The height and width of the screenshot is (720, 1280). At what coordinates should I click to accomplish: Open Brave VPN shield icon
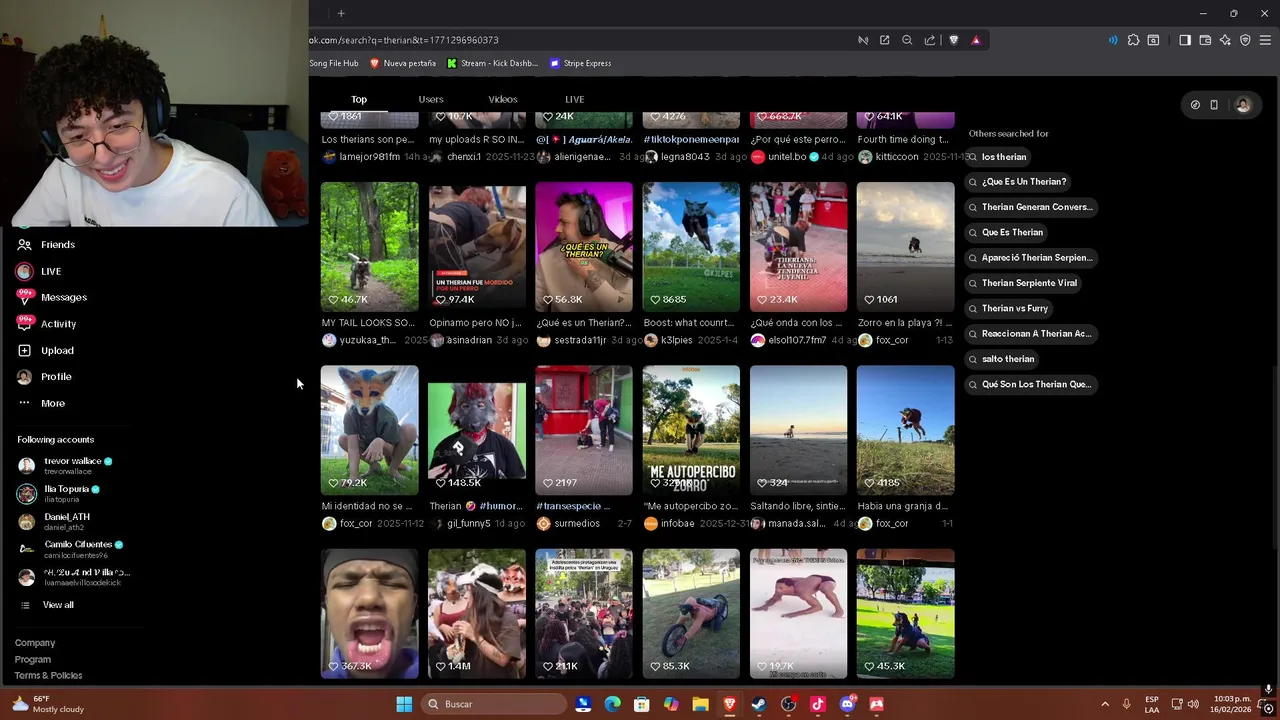1245,40
